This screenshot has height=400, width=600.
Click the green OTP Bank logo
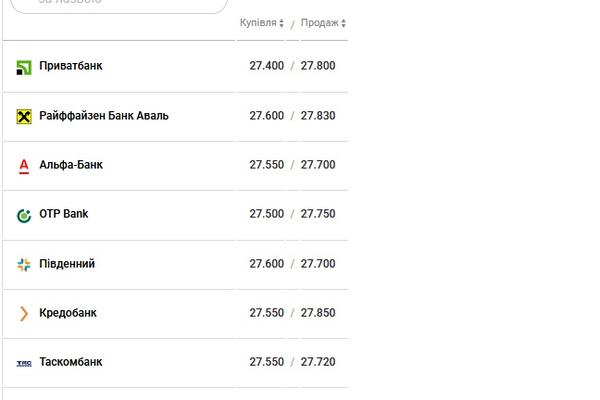tap(24, 216)
